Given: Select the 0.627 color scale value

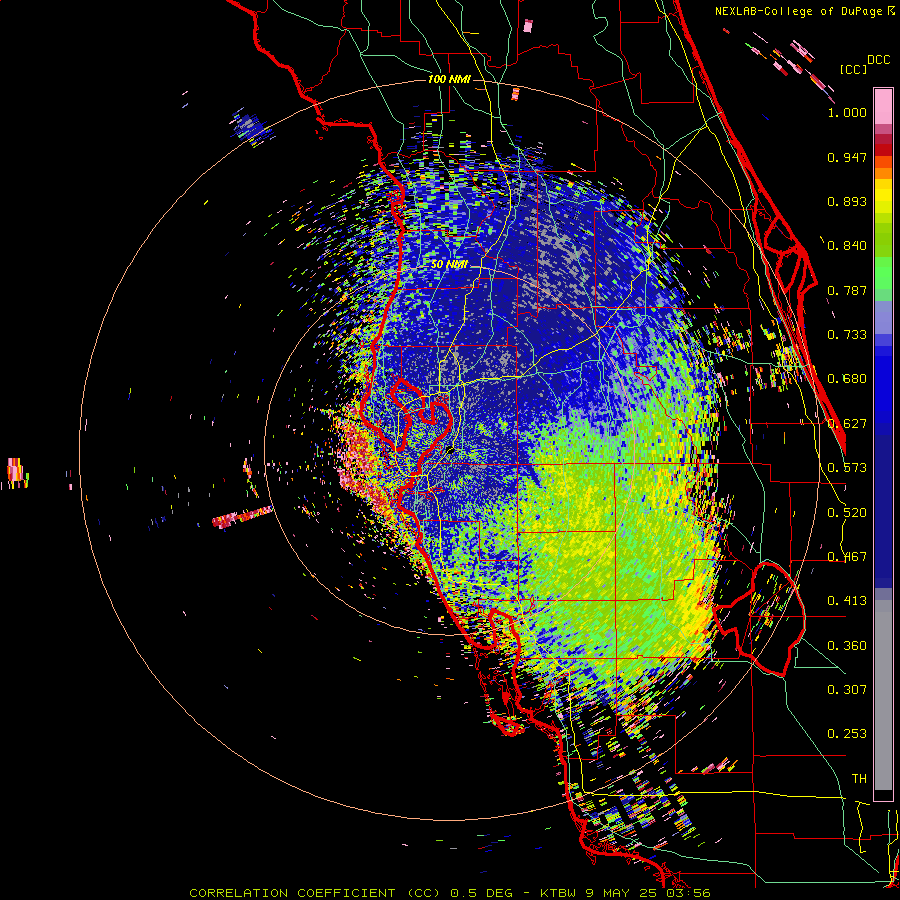Looking at the screenshot, I should coord(847,424).
